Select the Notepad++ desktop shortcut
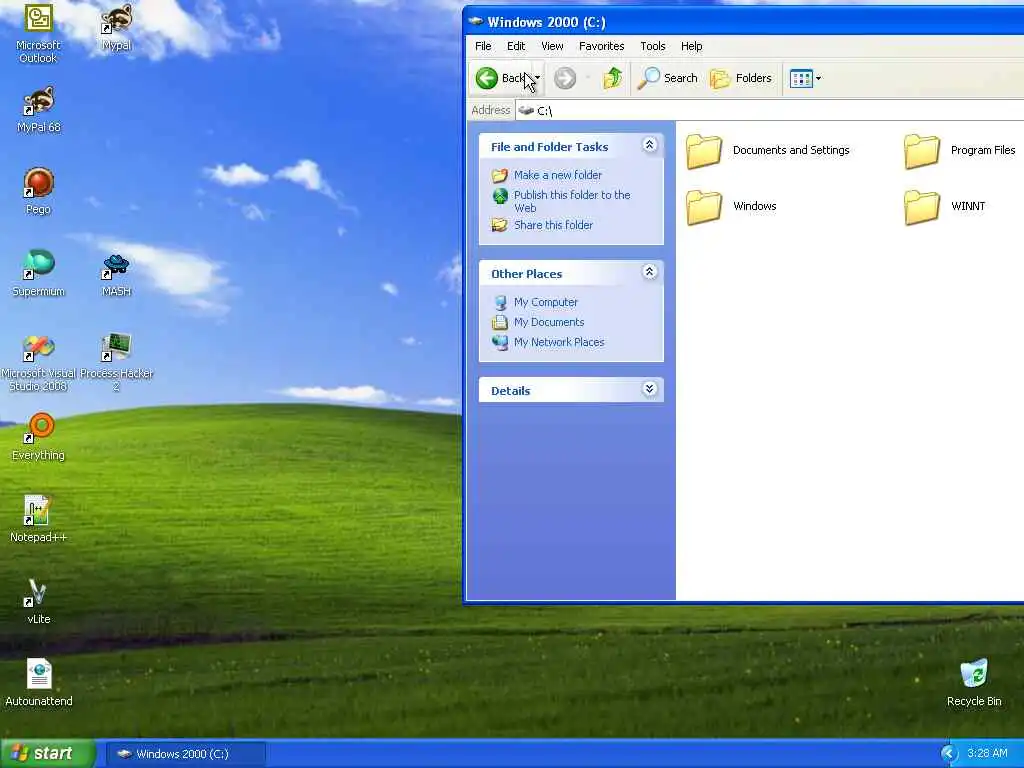 point(39,519)
